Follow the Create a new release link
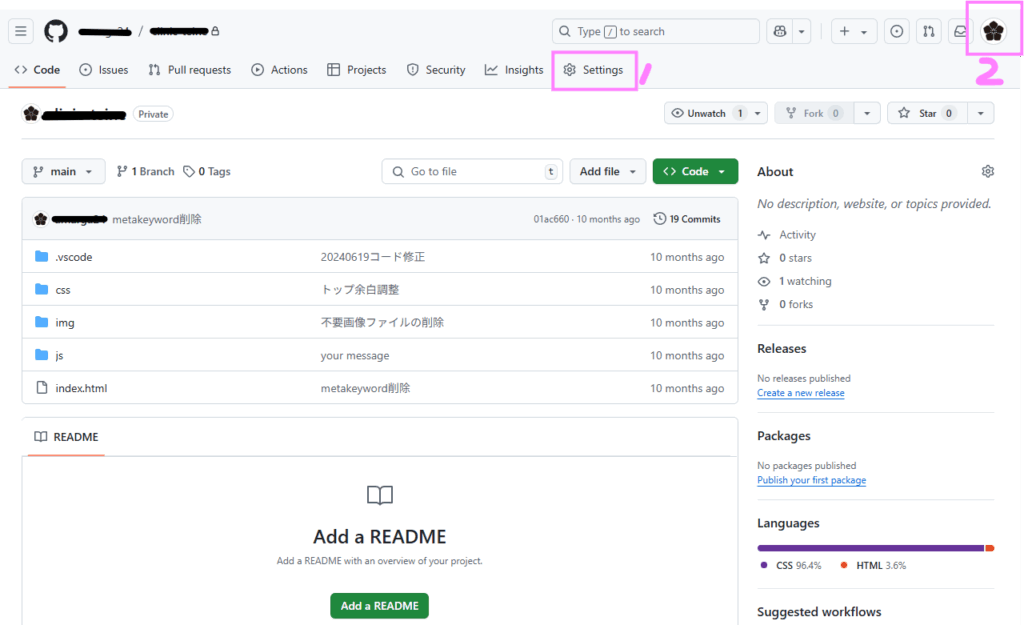This screenshot has height=625, width=1024. pyautogui.click(x=800, y=393)
